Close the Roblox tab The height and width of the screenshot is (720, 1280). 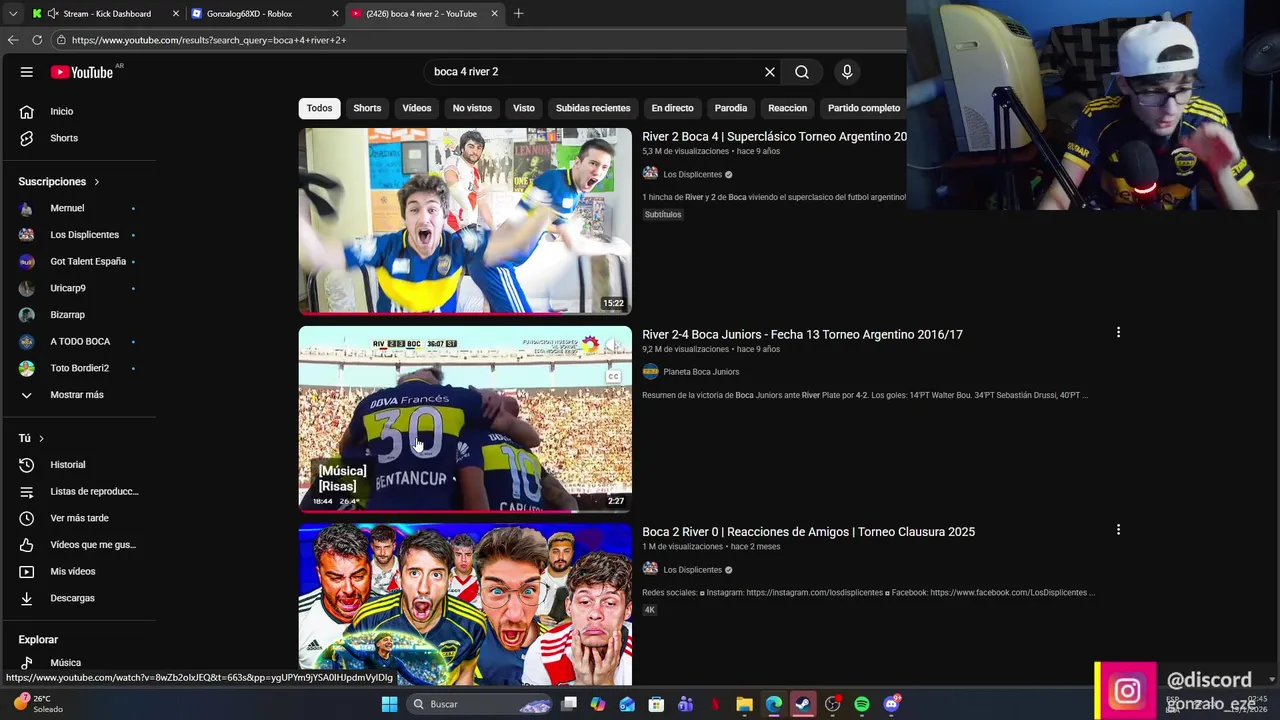335,13
